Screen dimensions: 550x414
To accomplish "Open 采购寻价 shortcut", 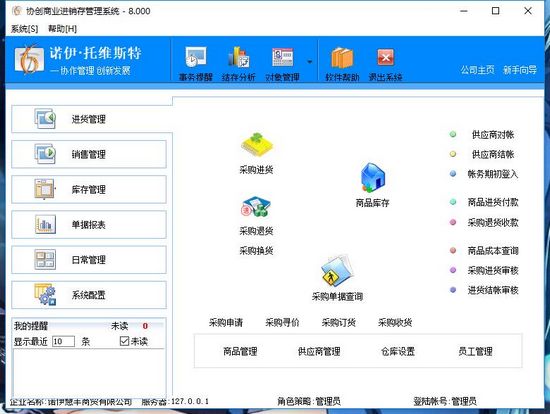I will [282, 322].
